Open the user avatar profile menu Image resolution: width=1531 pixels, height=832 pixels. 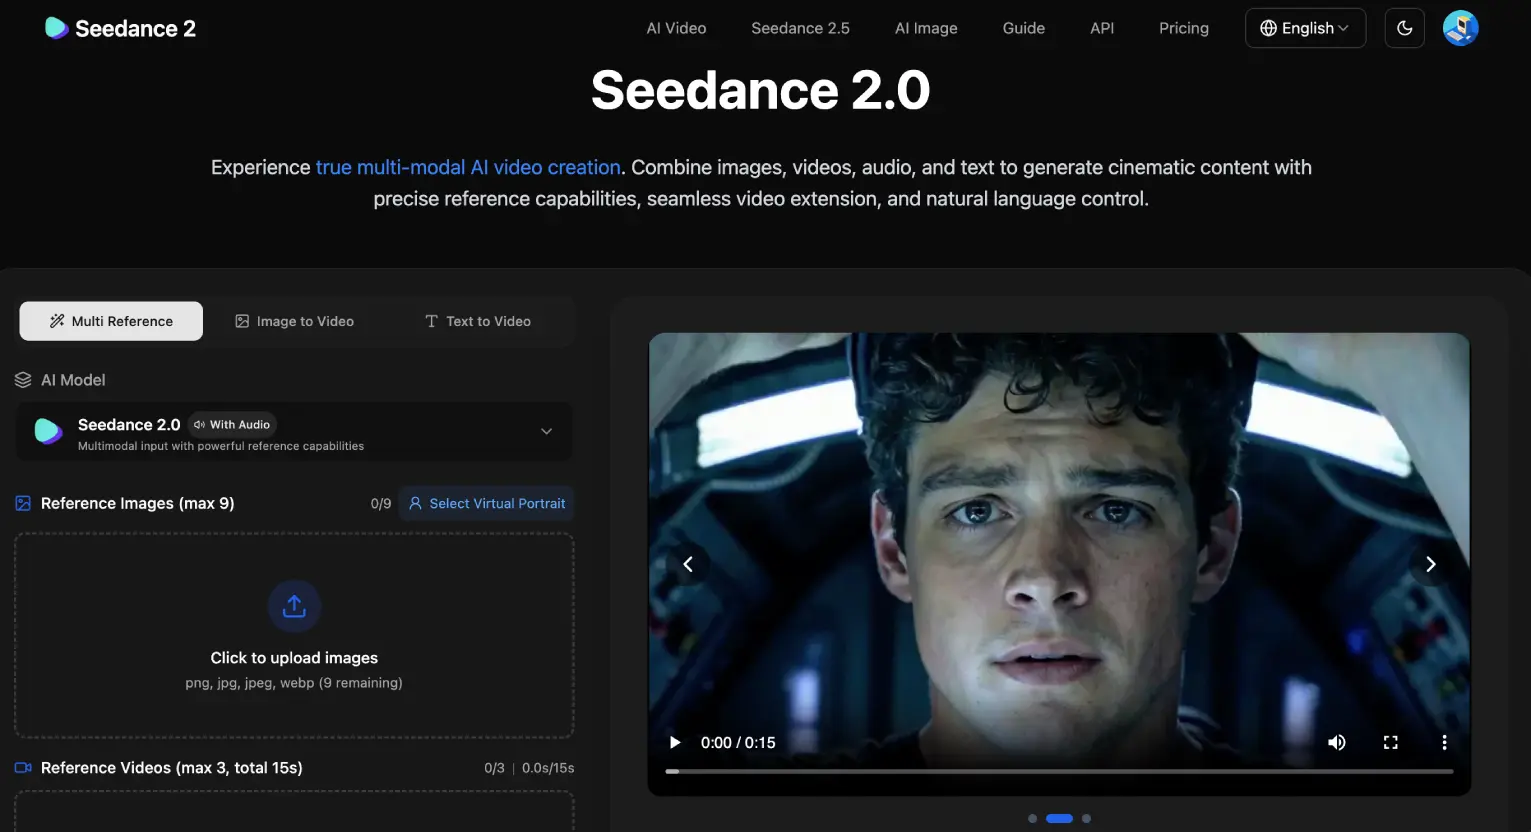[x=1460, y=28]
